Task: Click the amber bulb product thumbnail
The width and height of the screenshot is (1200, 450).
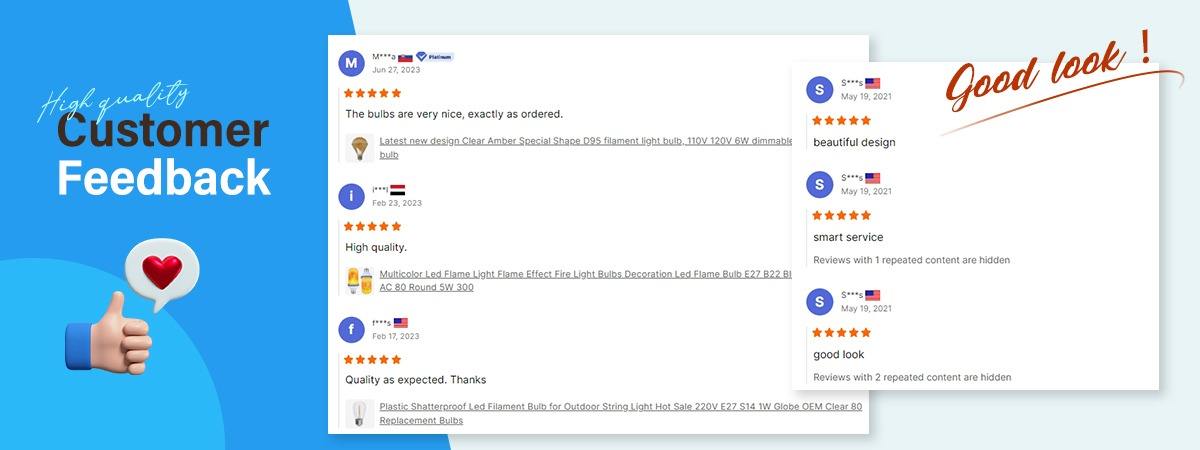Action: (x=359, y=148)
